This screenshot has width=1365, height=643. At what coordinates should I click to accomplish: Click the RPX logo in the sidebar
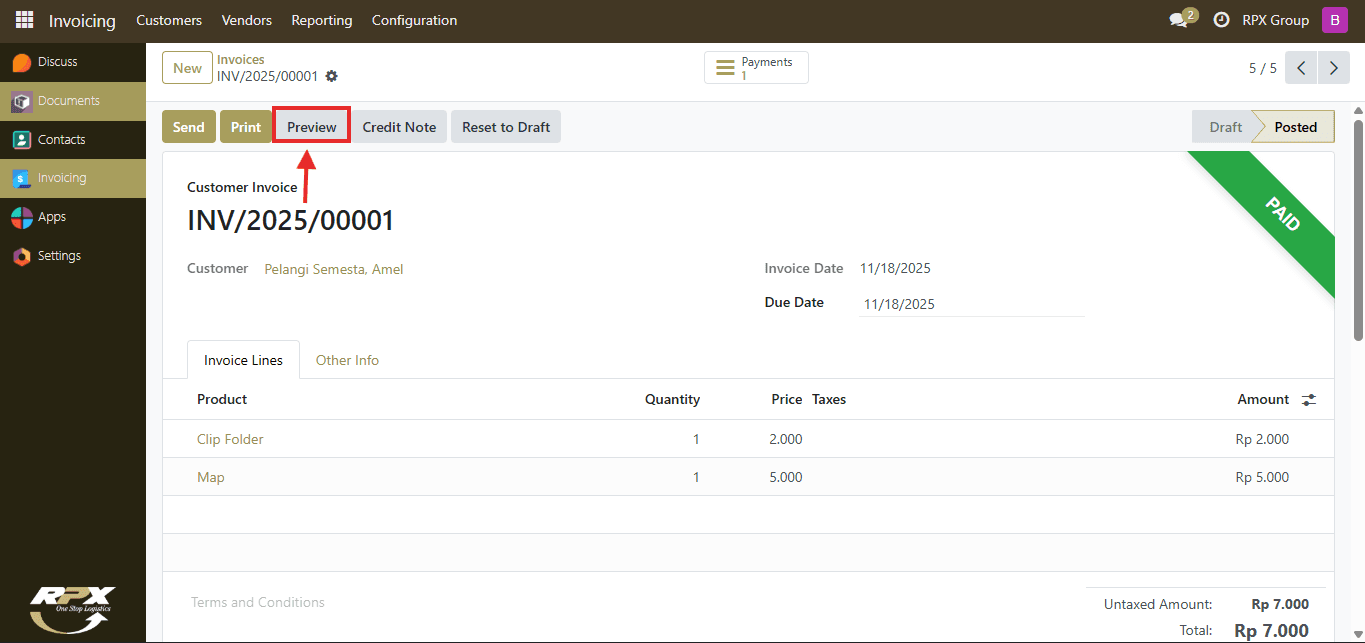(x=72, y=608)
